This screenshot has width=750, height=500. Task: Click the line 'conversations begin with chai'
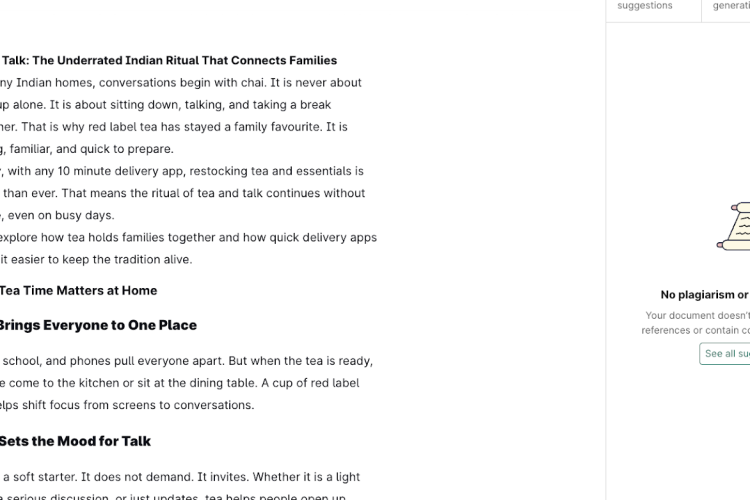click(181, 83)
